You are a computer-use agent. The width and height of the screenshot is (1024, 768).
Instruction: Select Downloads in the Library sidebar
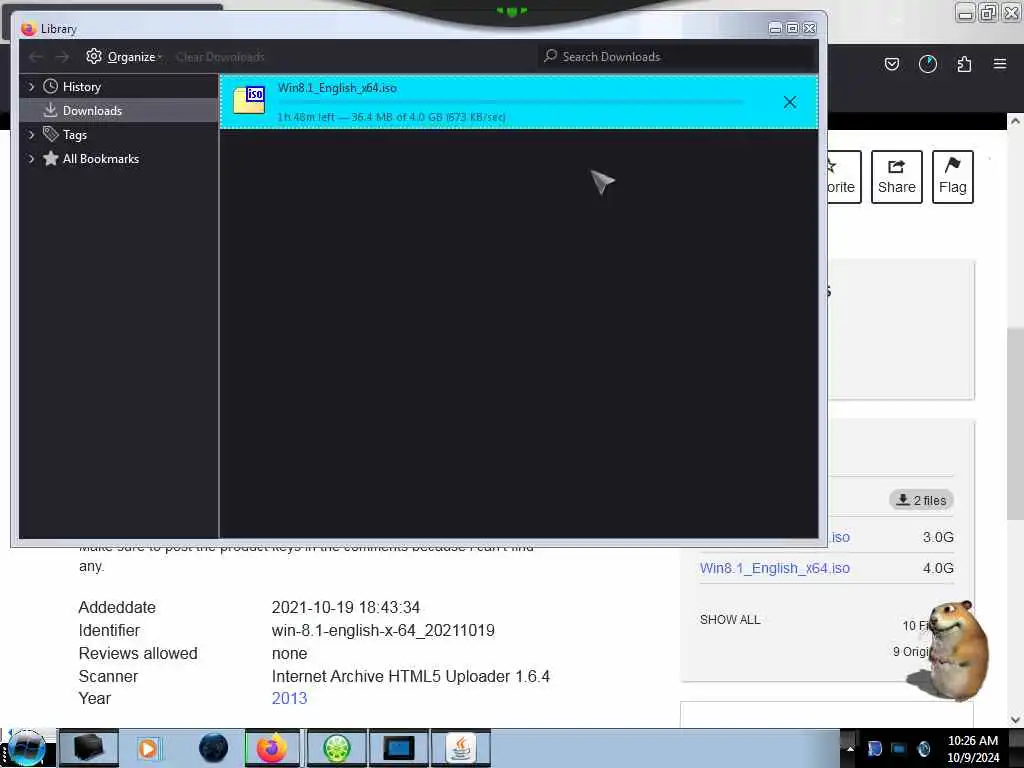(92, 111)
